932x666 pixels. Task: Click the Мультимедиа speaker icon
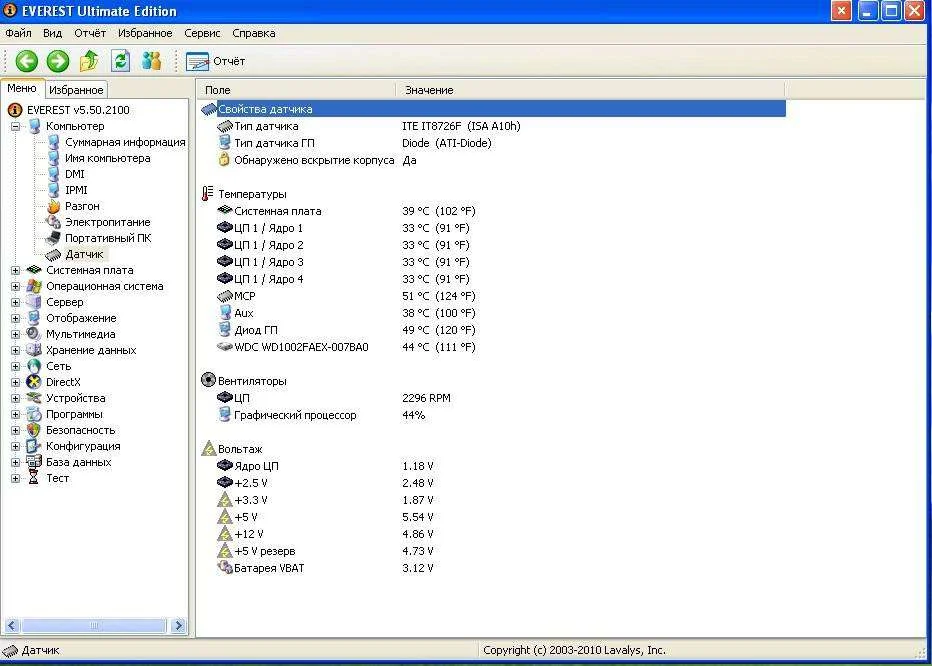coord(34,335)
